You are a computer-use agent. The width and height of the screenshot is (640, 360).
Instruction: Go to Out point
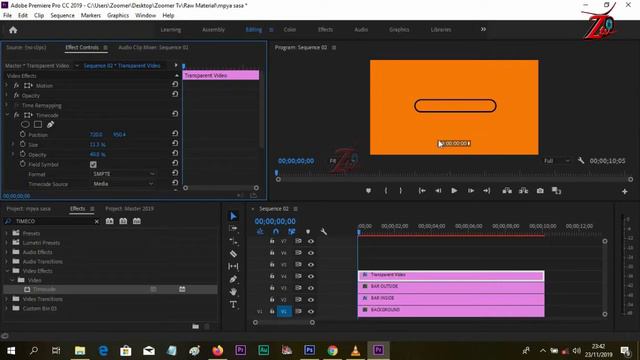pos(487,191)
